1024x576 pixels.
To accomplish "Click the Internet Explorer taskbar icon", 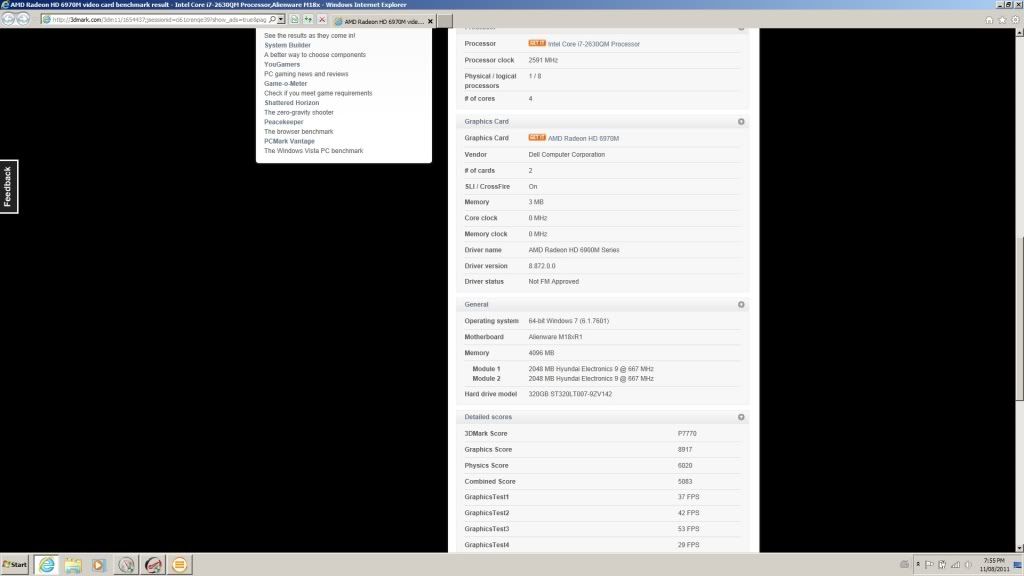I will coord(46,565).
